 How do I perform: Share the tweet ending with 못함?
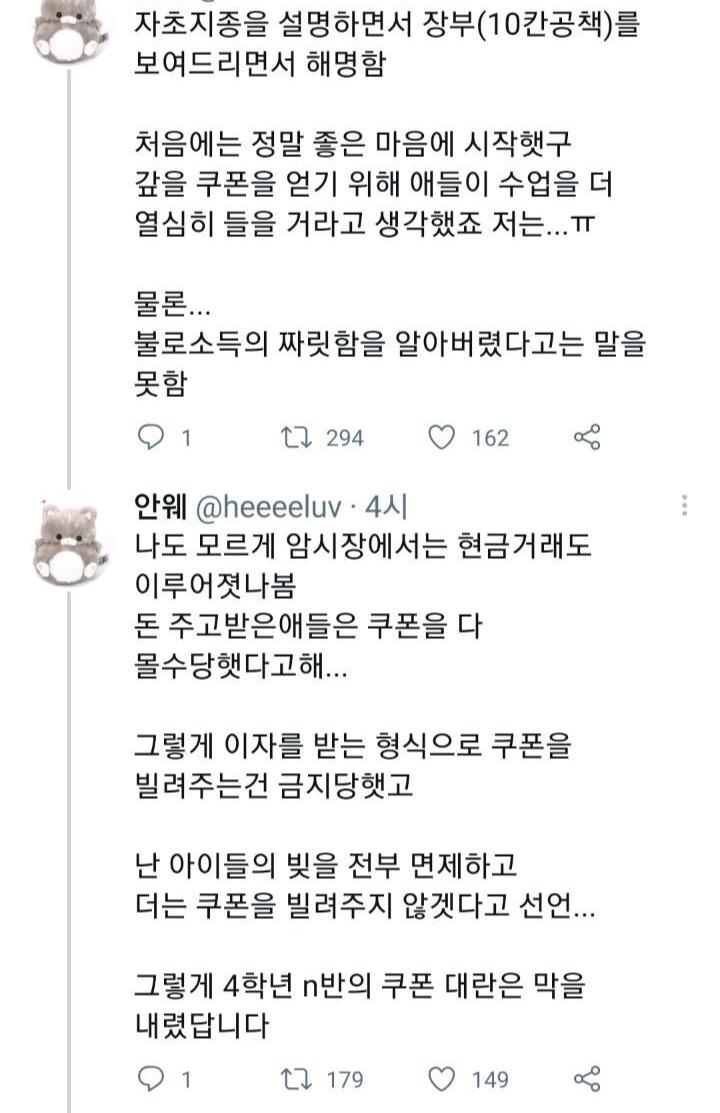point(587,437)
